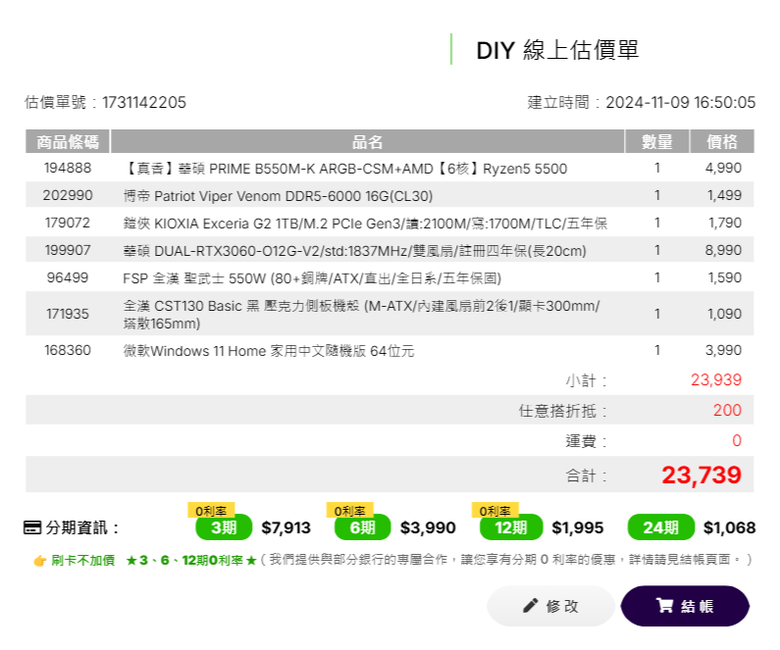780x650 pixels.
Task: Click the Patriot Viper Venom DDR5-6000 product name
Action: pos(278,196)
